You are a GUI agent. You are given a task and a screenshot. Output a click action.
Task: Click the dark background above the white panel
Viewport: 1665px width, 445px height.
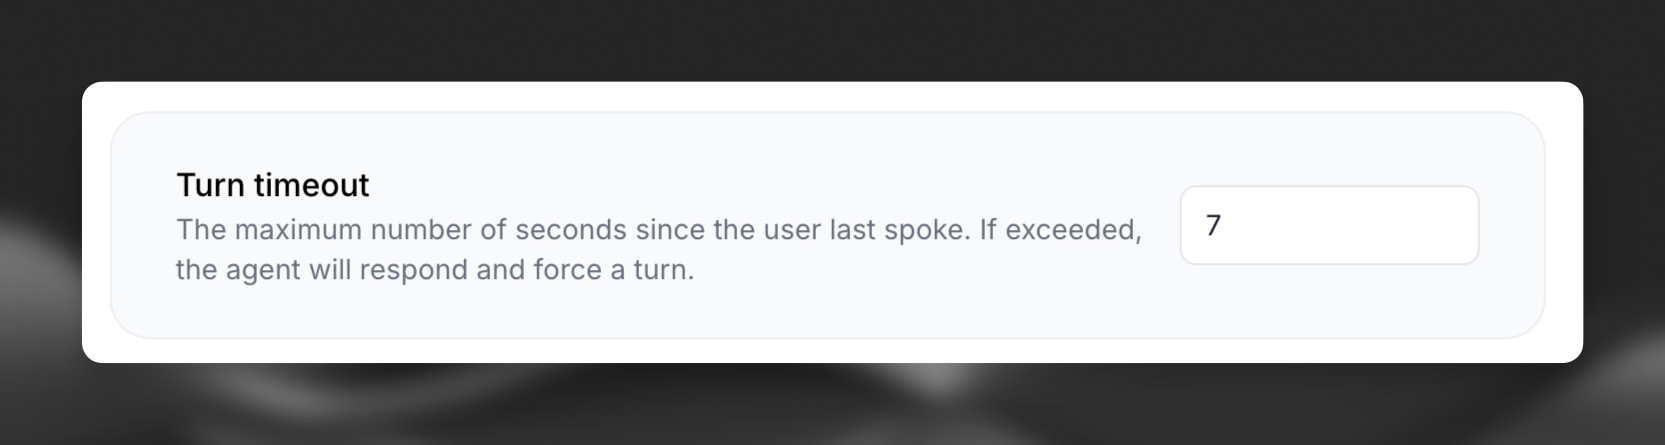pyautogui.click(x=800, y=40)
